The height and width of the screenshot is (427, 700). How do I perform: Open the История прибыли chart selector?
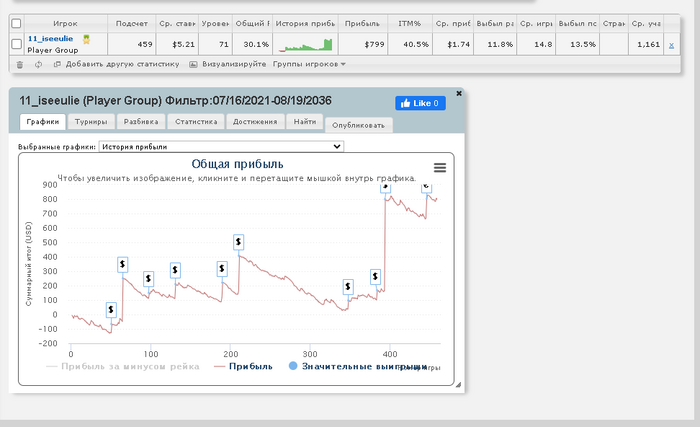[221, 147]
